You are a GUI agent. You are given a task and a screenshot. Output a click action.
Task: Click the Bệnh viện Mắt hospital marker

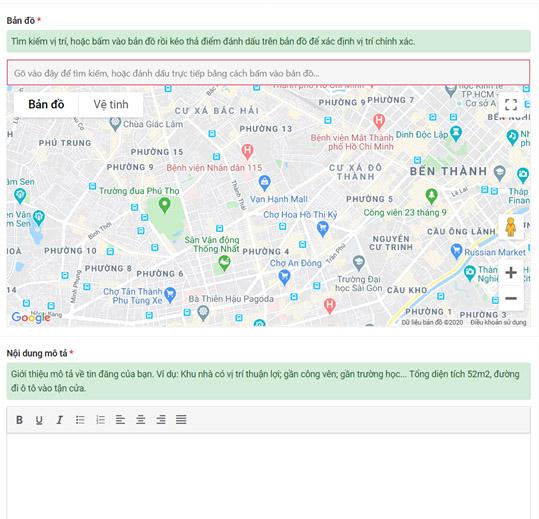click(379, 121)
